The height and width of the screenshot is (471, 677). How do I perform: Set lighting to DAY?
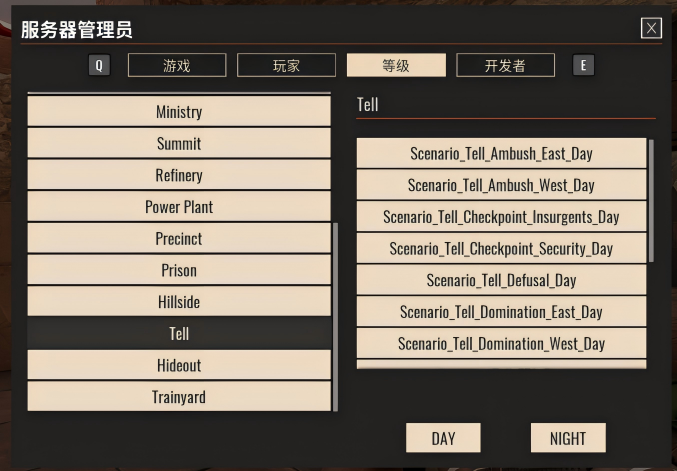click(443, 438)
